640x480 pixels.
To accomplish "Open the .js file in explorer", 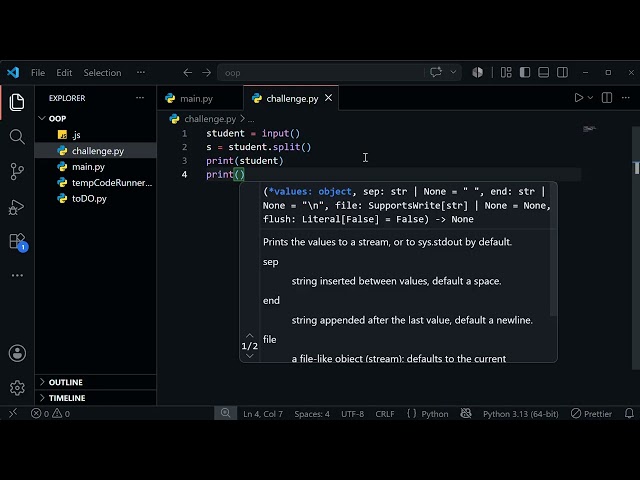I will click(x=96, y=135).
